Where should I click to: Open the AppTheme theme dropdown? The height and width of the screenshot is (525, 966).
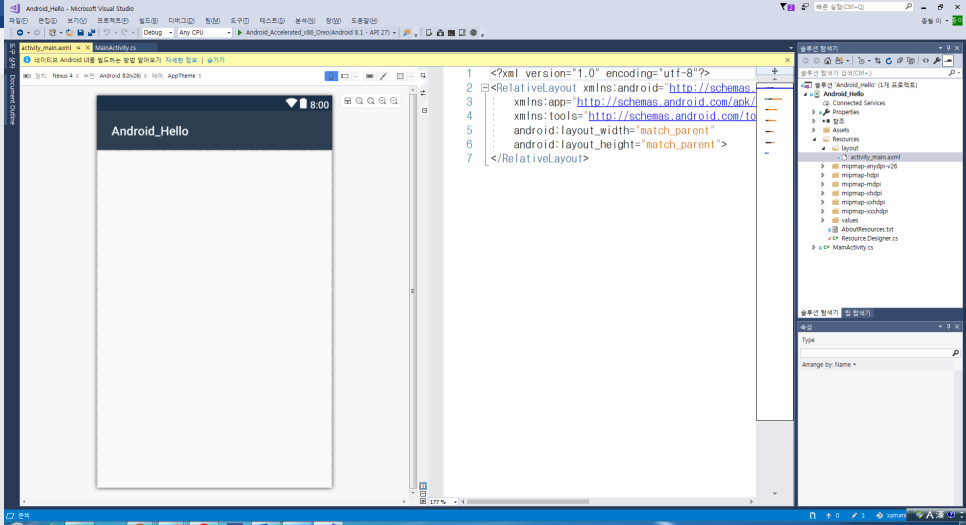point(184,76)
